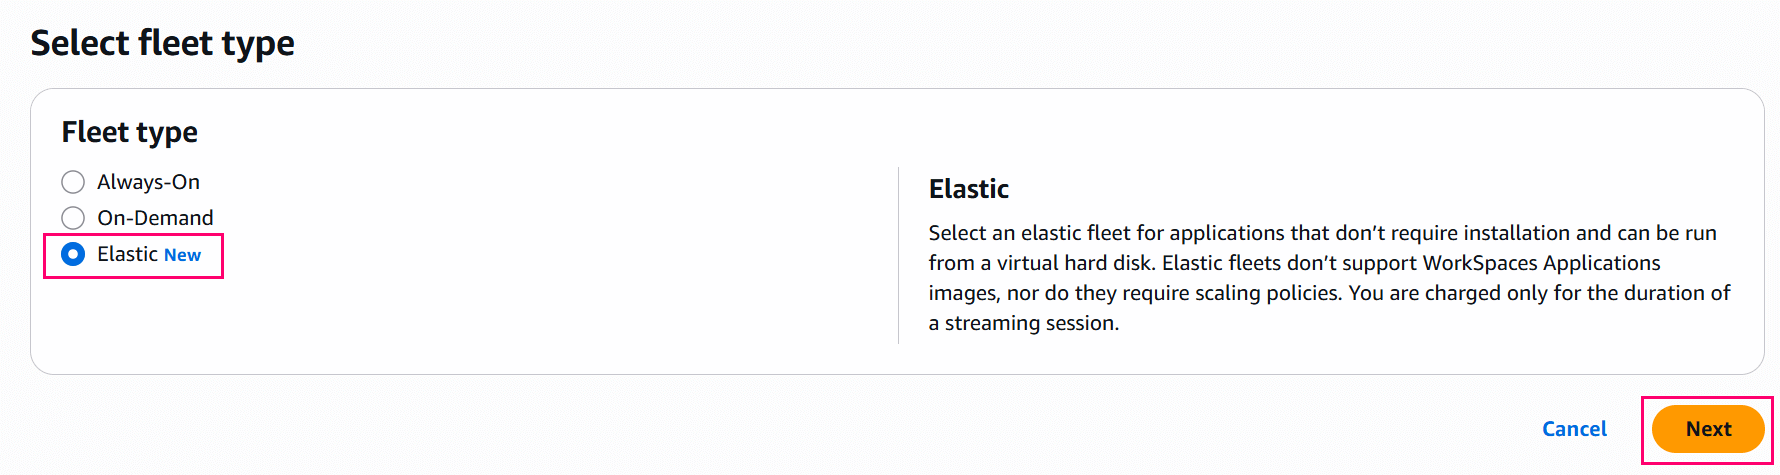Cancel the fleet type selection
Screen dimensions: 1780x475
tap(1574, 429)
